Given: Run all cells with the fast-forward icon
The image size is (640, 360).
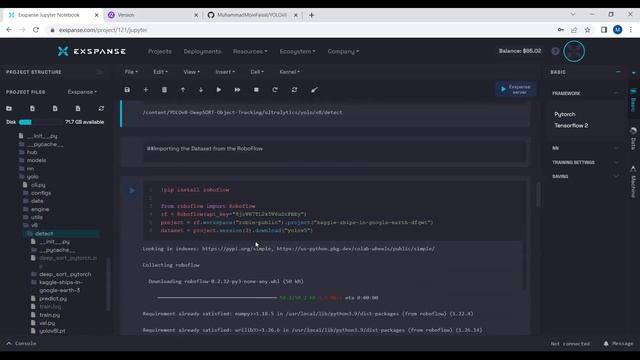Looking at the screenshot, I should (x=237, y=90).
